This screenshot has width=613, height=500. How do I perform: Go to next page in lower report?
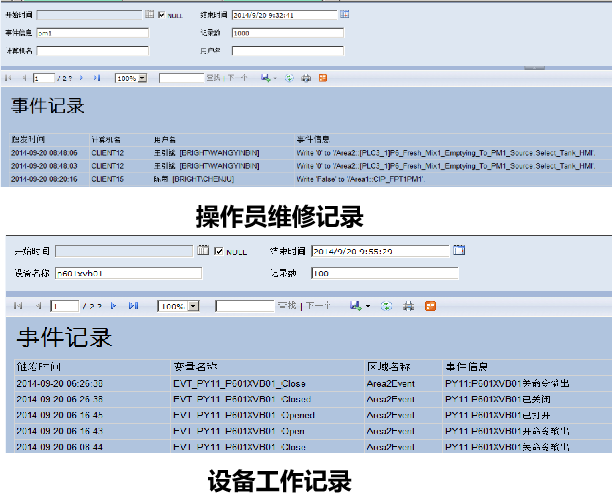113,305
